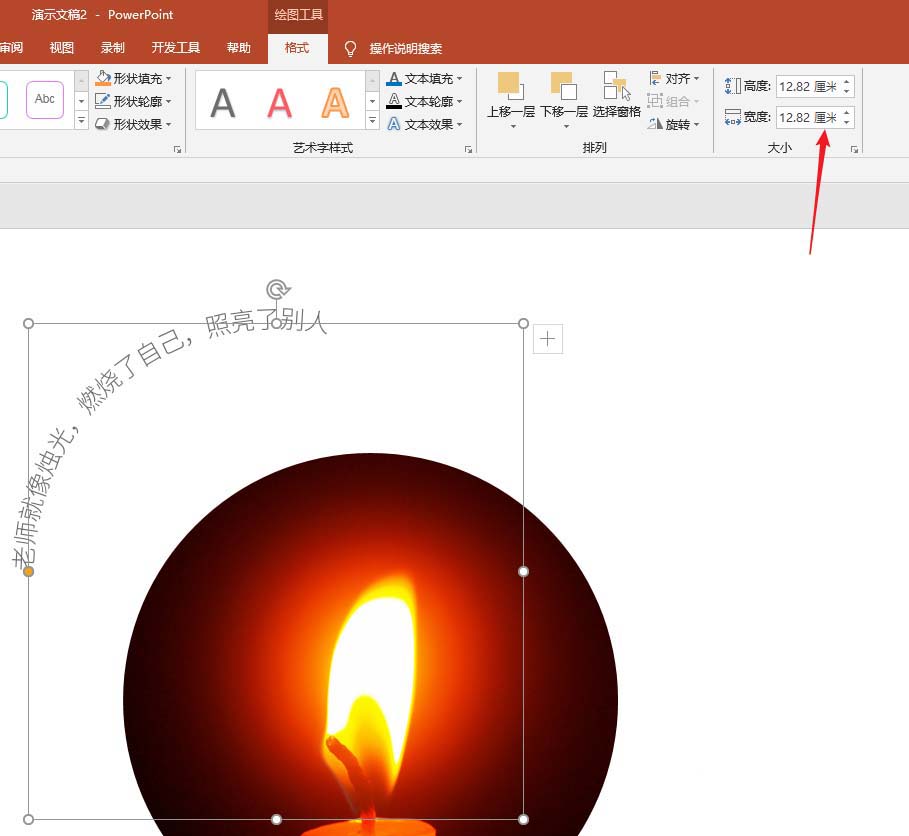909x836 pixels.
Task: Open the 对齐 align menu
Action: (674, 78)
